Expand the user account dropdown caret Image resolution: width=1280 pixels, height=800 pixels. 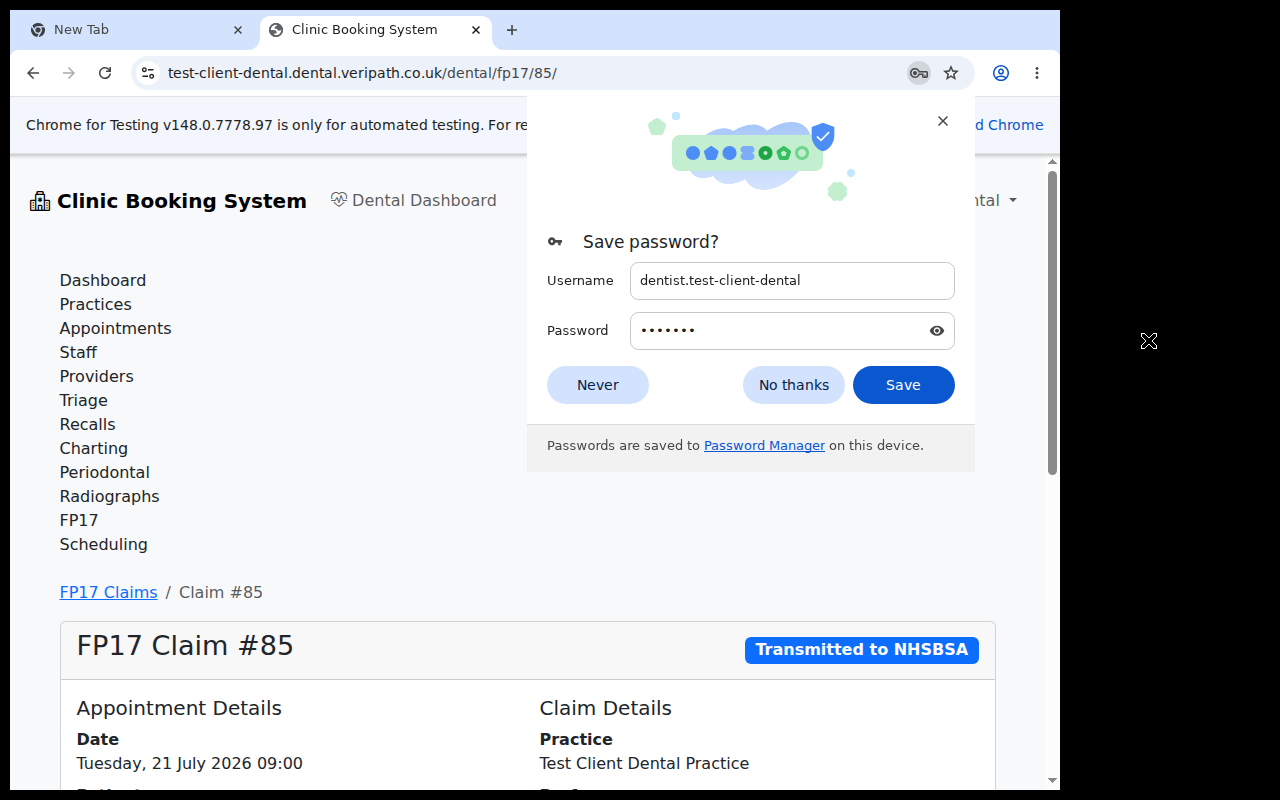coord(1013,201)
